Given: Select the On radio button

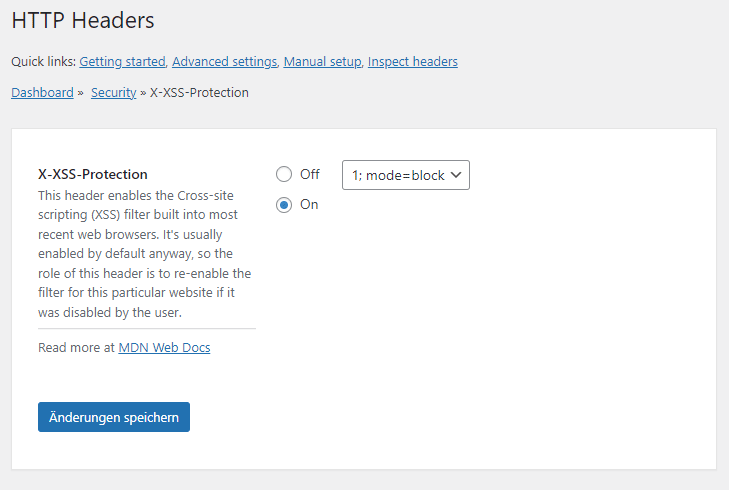Looking at the screenshot, I should (x=284, y=204).
